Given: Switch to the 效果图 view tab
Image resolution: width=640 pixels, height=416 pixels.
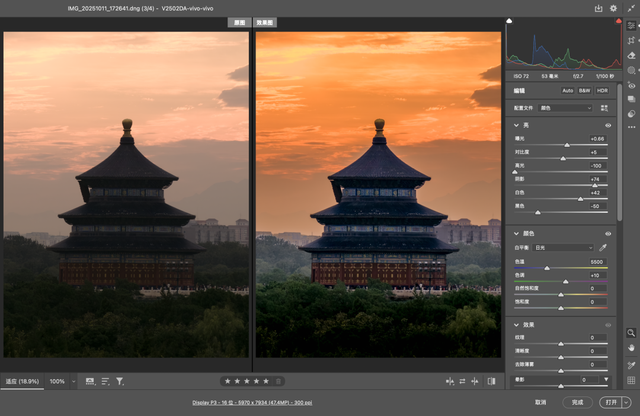Looking at the screenshot, I should click(x=266, y=21).
